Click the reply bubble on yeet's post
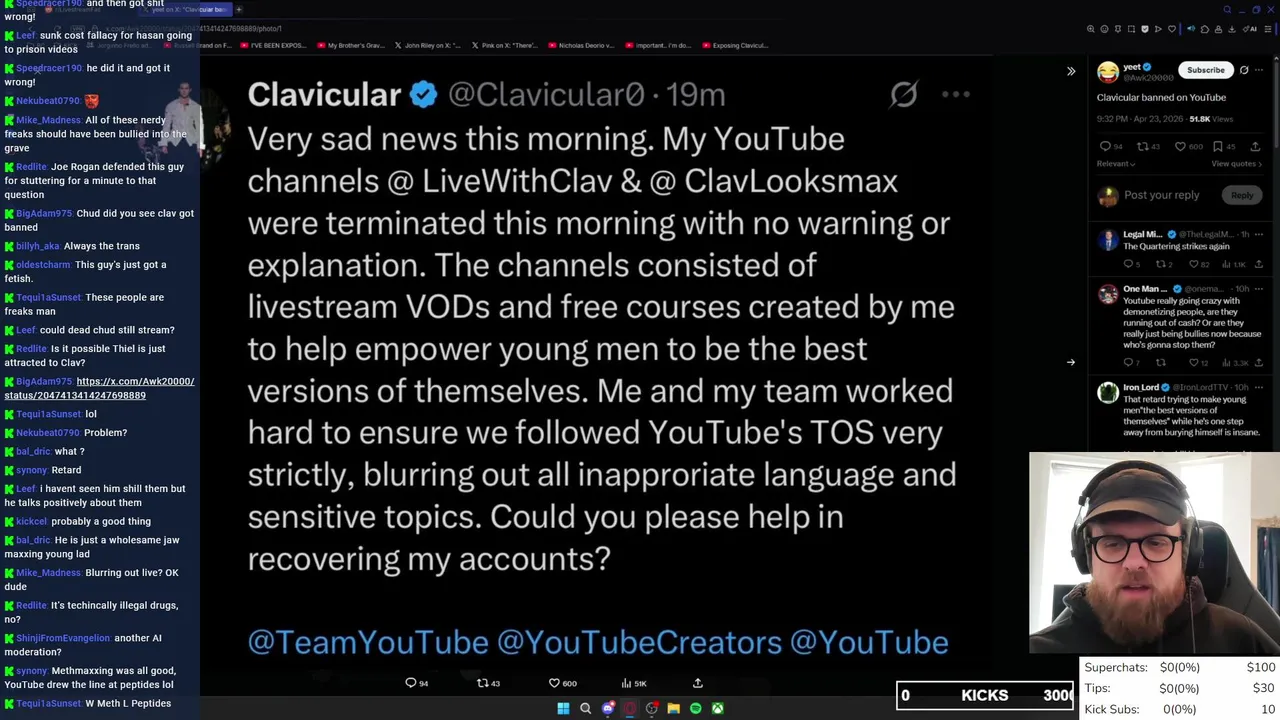Screen dimensions: 1280x720 1105,147
